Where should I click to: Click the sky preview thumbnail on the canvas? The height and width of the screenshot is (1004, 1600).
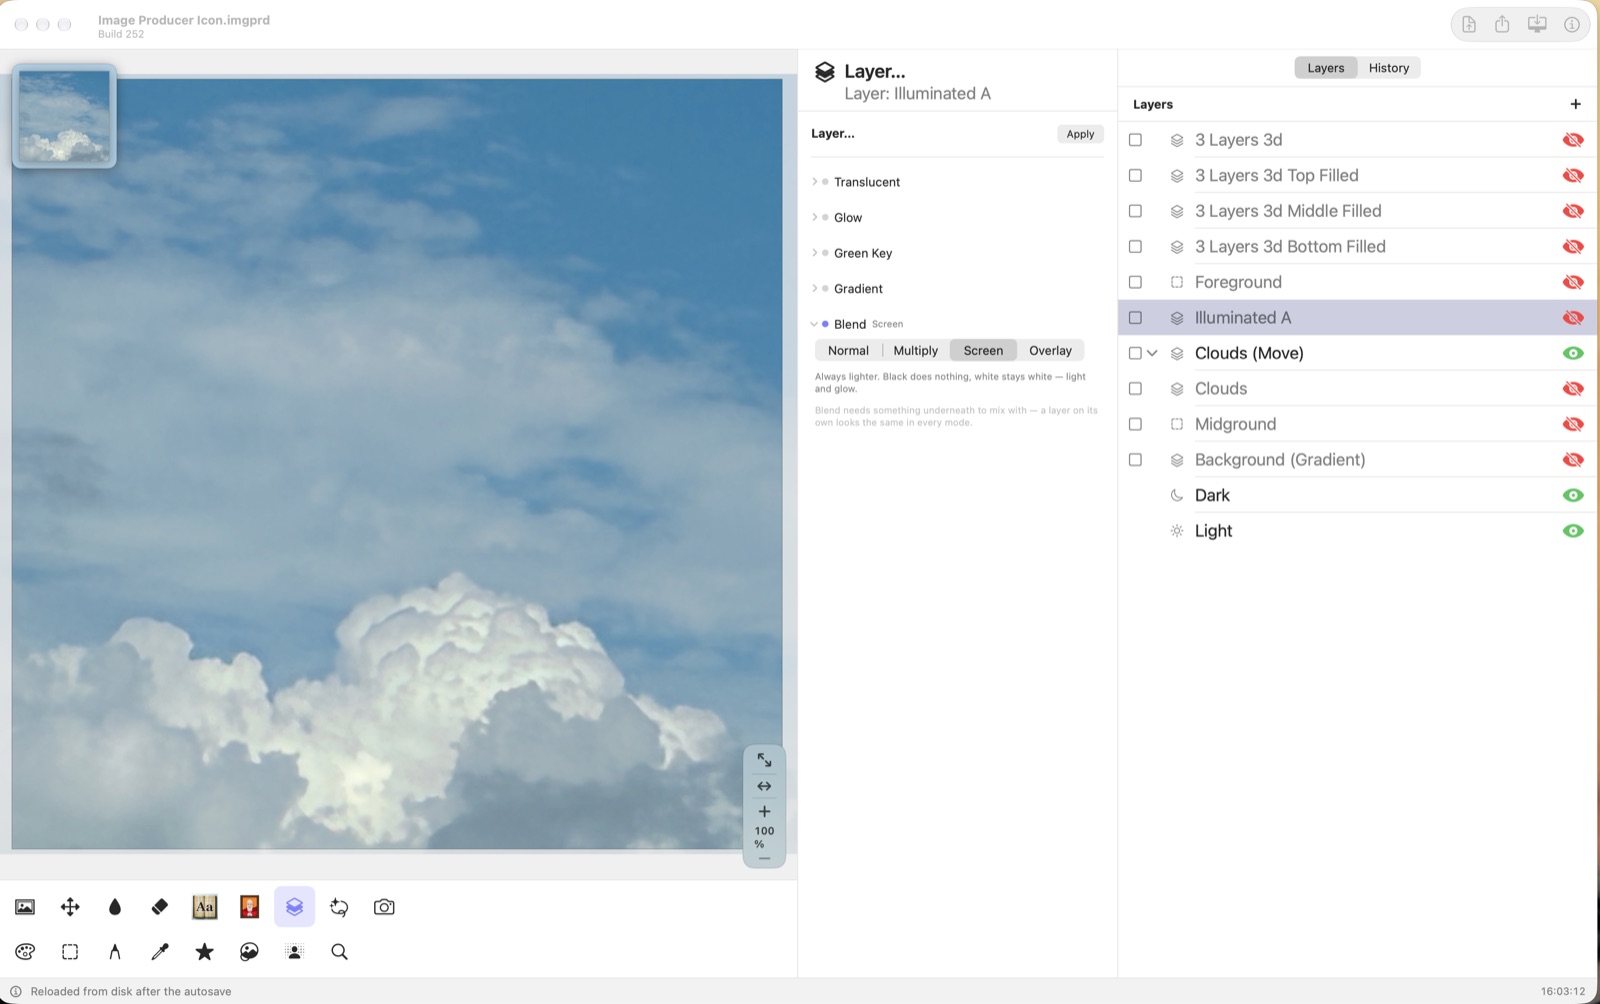[x=64, y=116]
